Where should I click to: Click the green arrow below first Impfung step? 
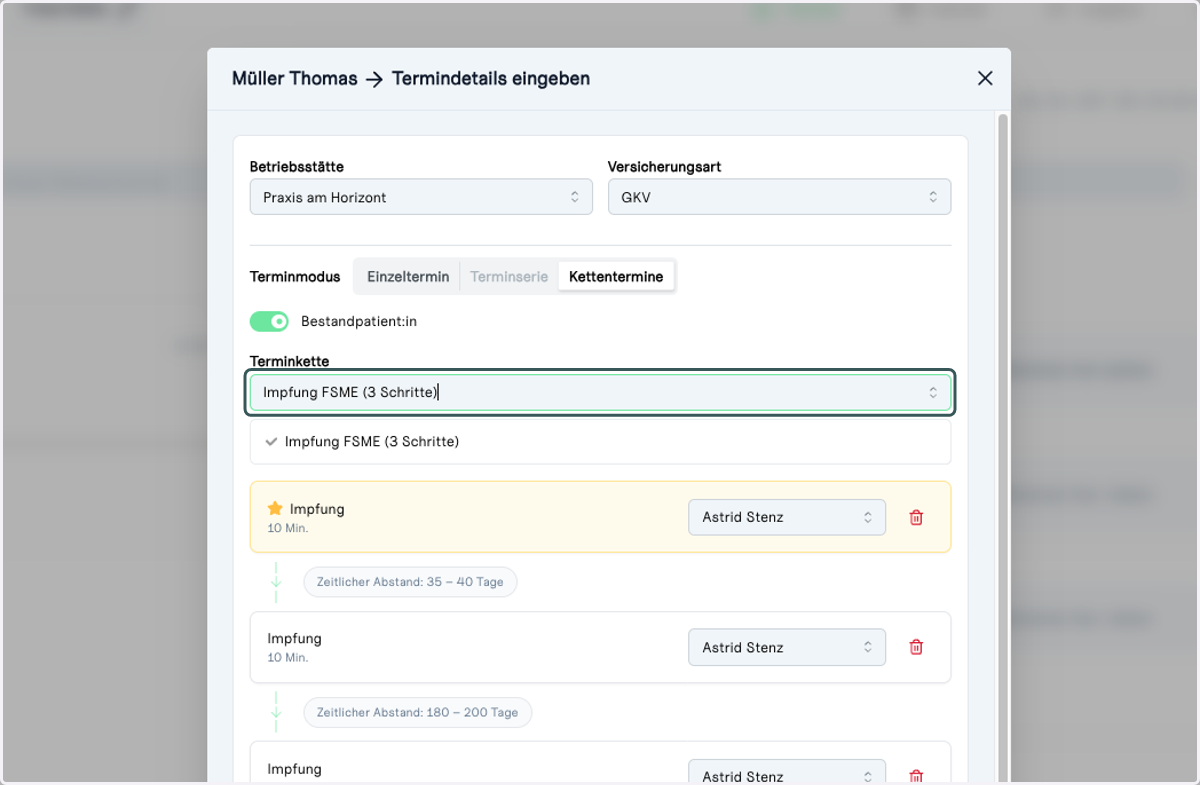pyautogui.click(x=276, y=582)
